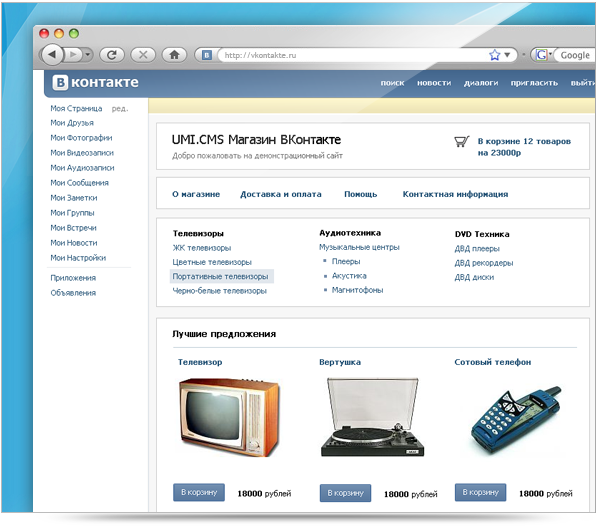This screenshot has height=530, width=600.
Task: Open Google search engine selector dropdown
Action: coord(543,55)
